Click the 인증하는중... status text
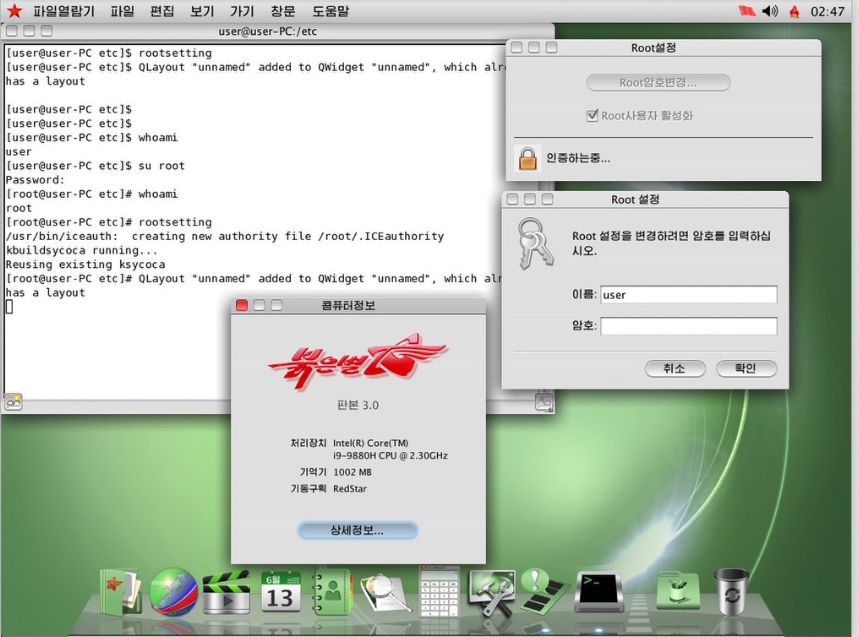 [x=578, y=158]
